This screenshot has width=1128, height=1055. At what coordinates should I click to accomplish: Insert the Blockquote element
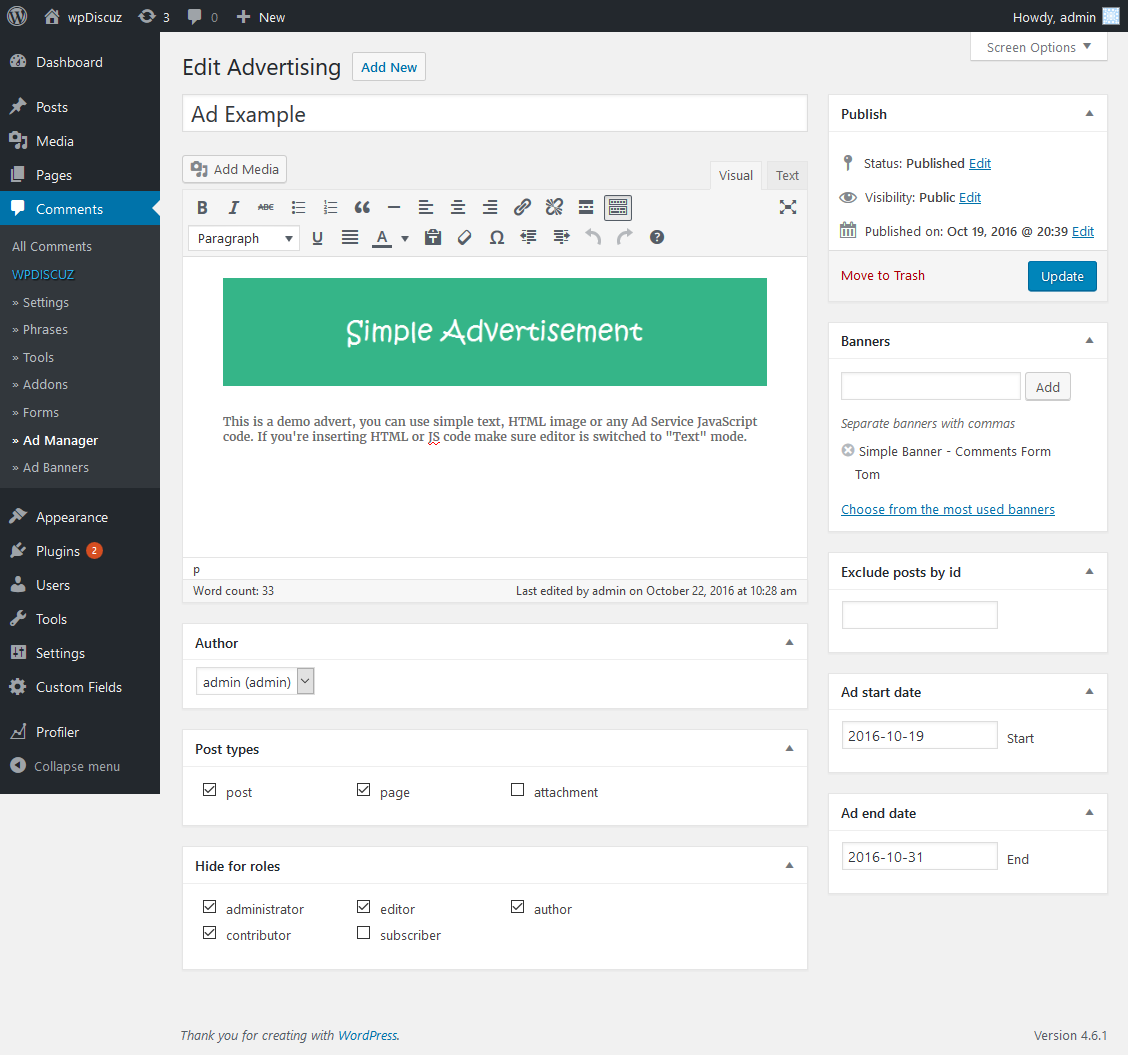(362, 207)
